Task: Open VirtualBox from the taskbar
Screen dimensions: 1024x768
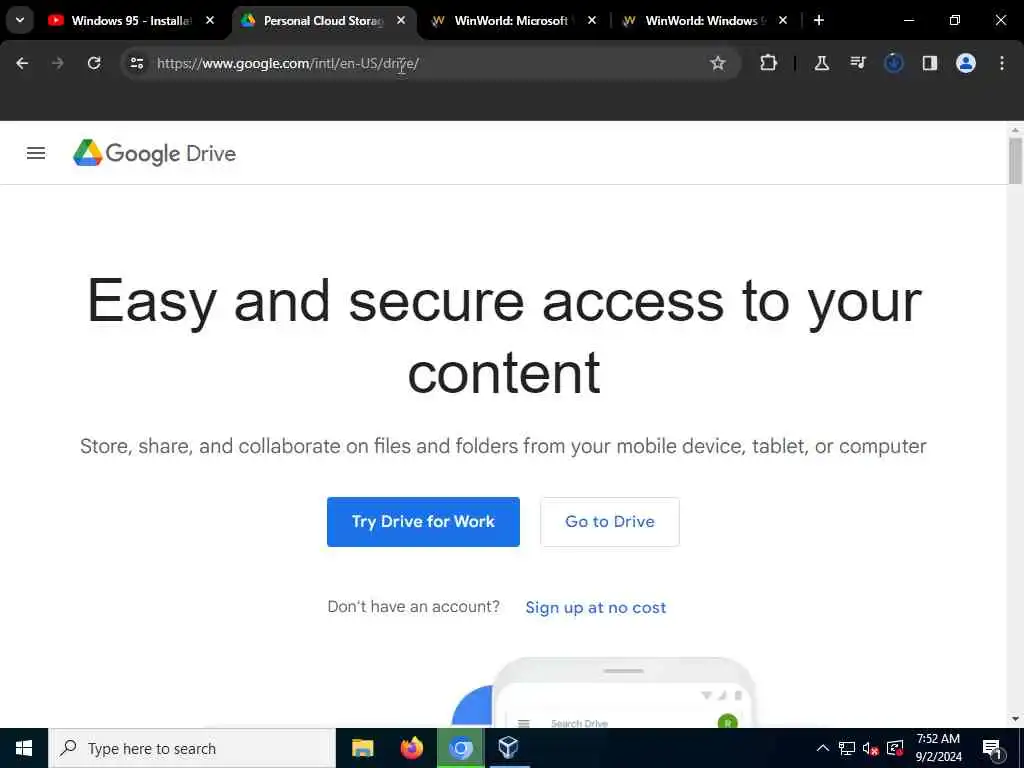Action: coord(509,748)
